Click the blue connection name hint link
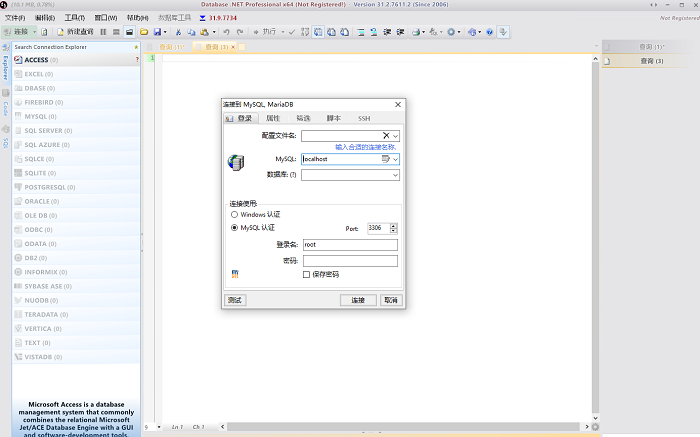 click(365, 147)
